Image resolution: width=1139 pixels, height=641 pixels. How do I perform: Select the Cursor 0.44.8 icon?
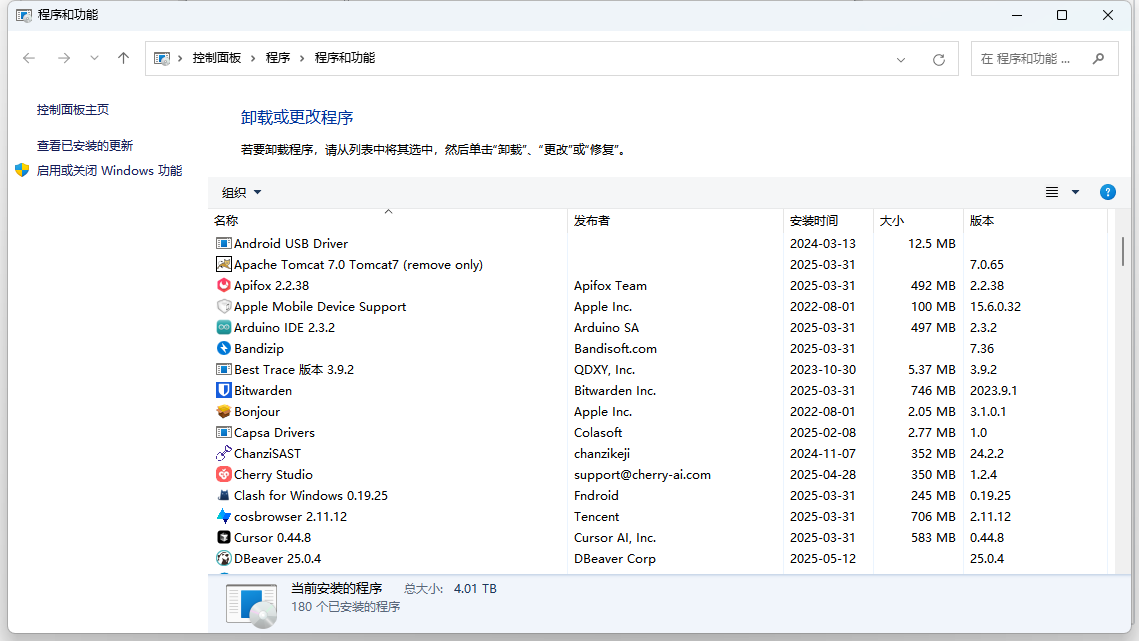[x=224, y=538]
